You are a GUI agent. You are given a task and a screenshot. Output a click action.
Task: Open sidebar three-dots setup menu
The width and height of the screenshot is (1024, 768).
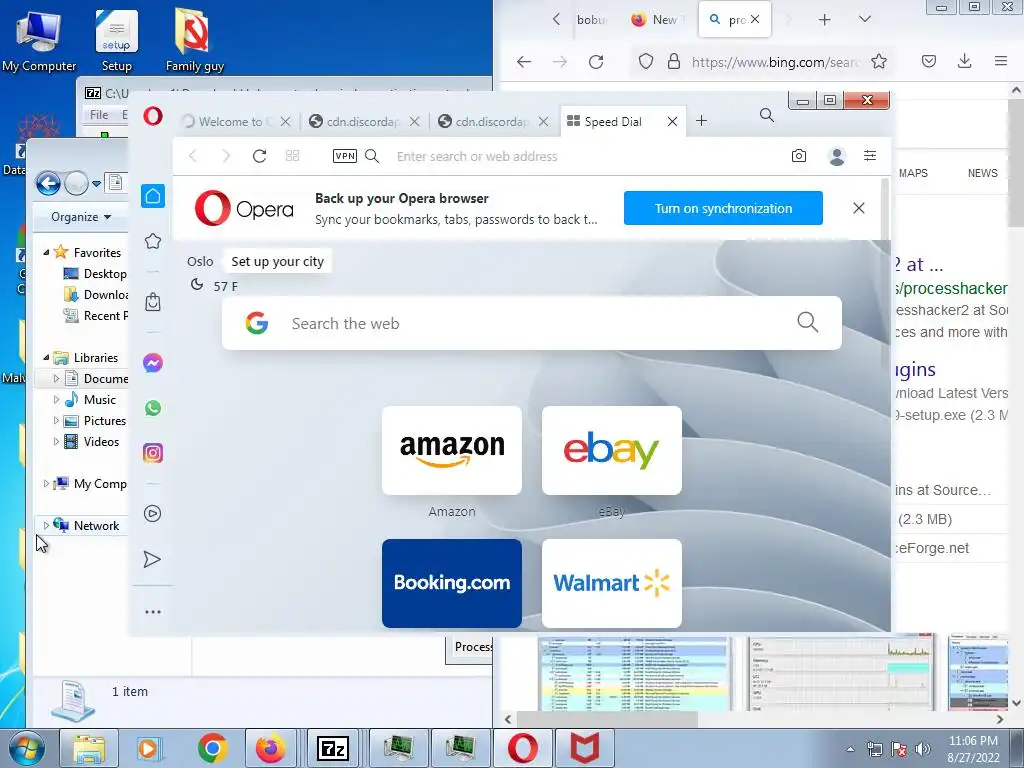tap(153, 612)
